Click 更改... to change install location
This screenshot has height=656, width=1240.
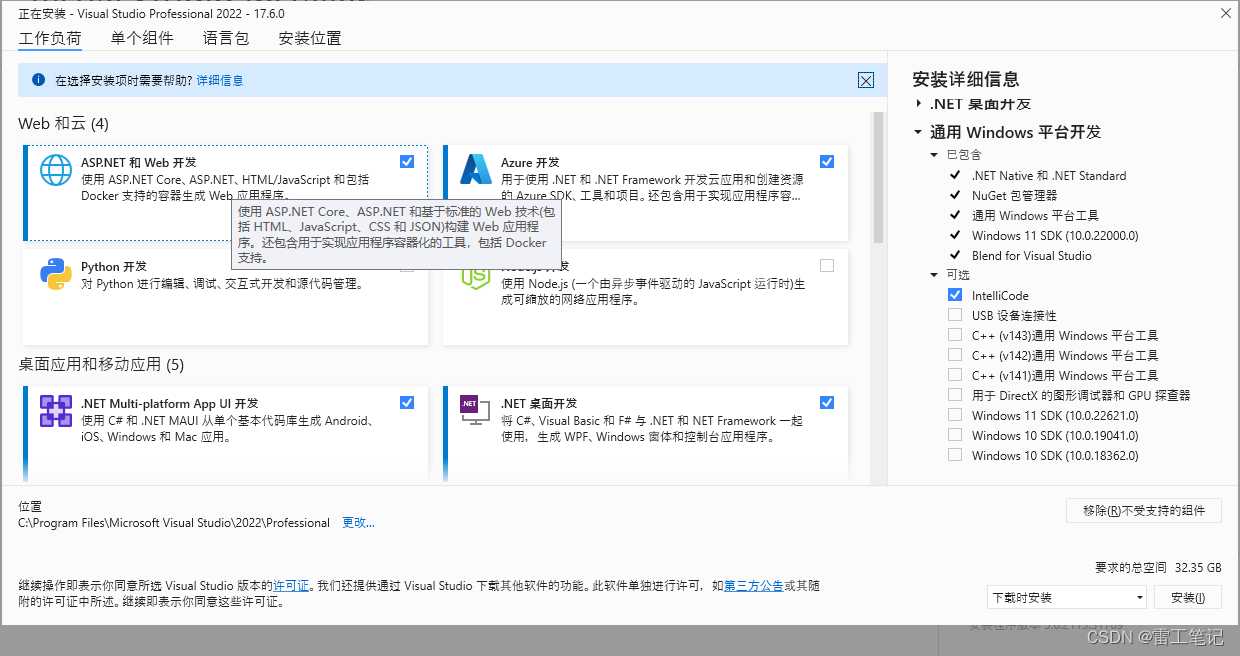pos(358,522)
